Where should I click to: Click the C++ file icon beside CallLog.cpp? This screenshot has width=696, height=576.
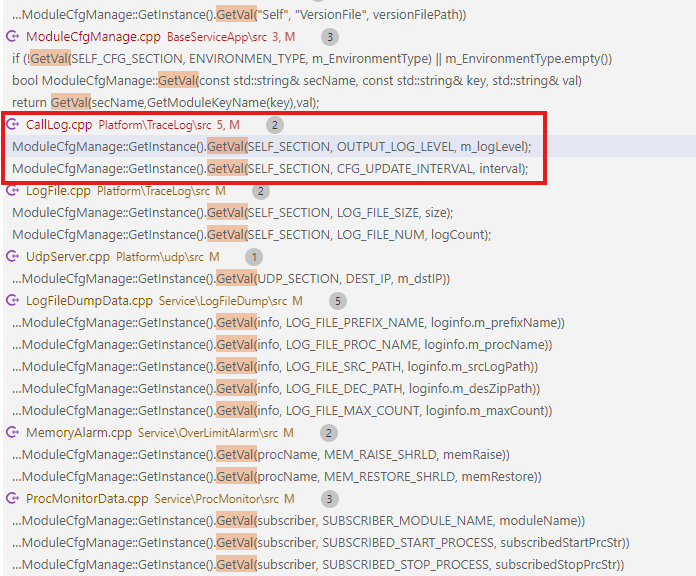tap(12, 125)
